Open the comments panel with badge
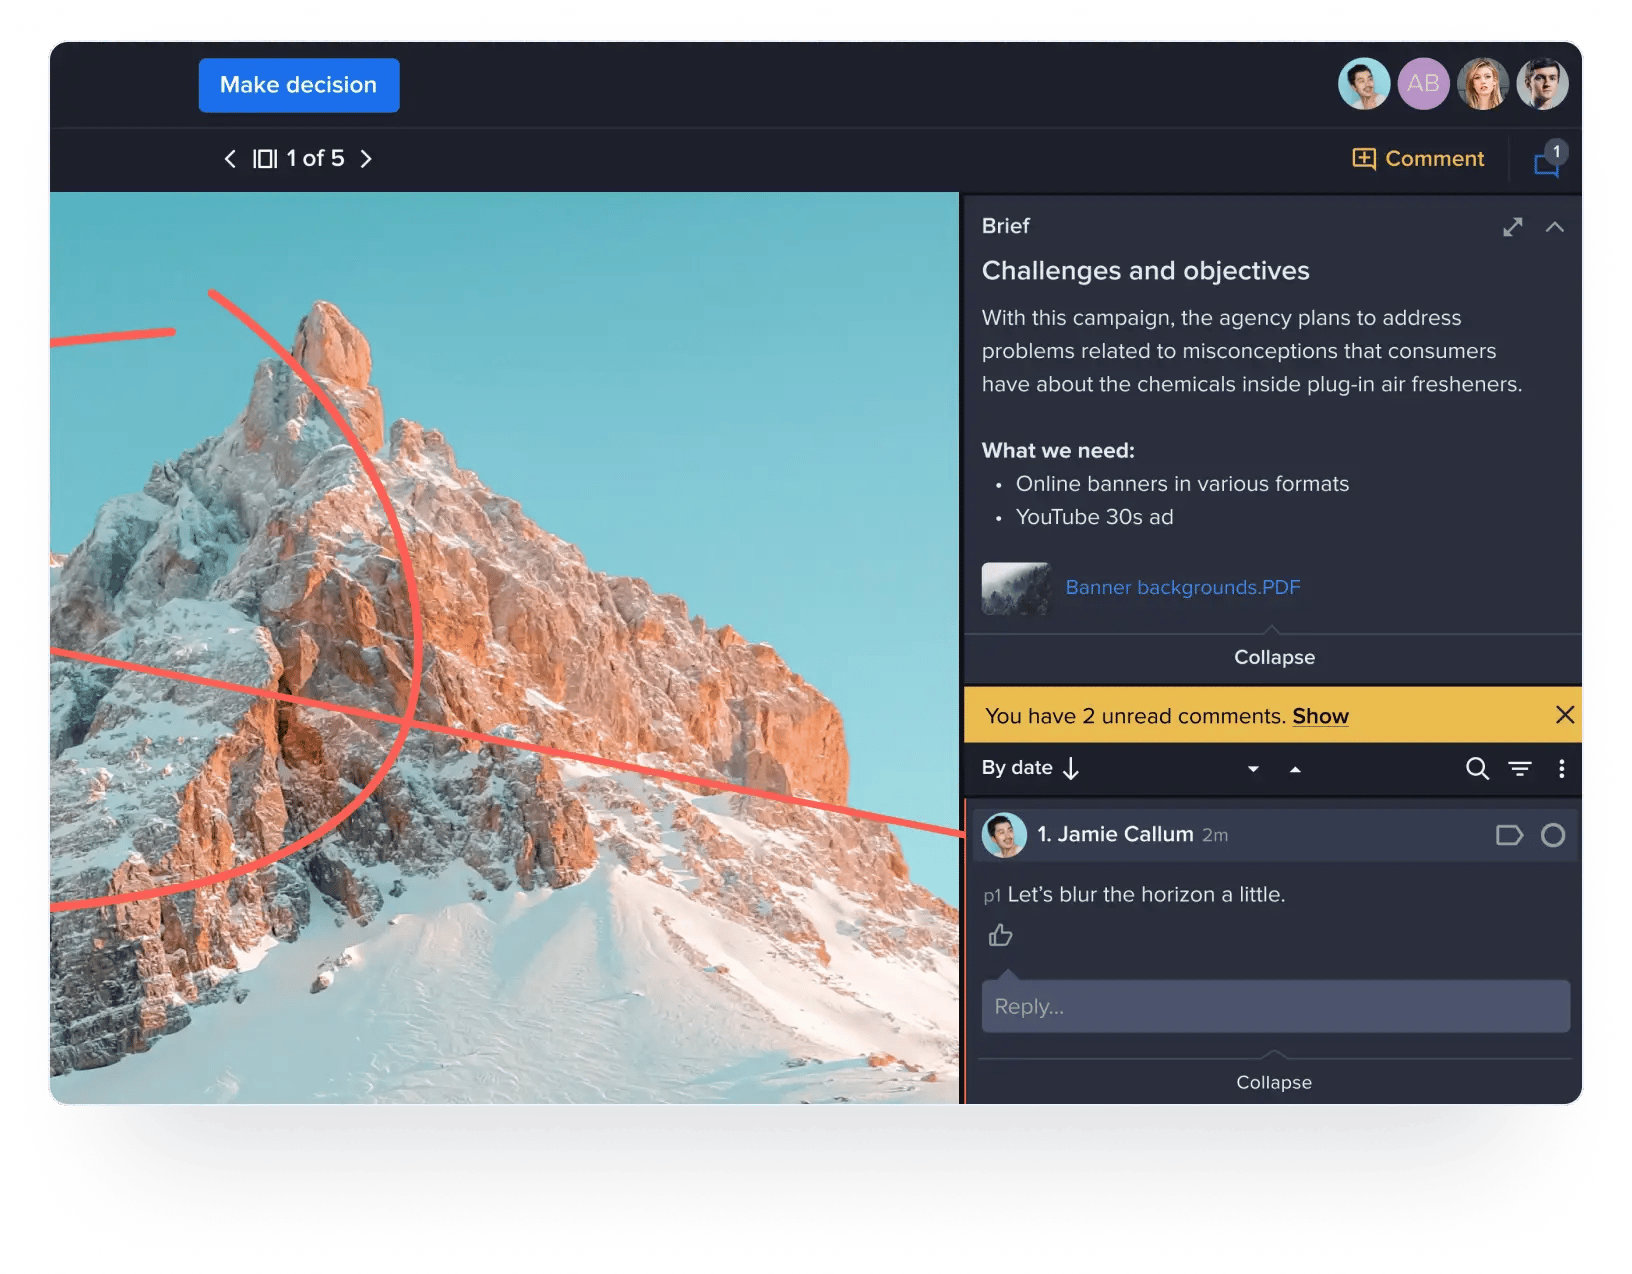 click(1547, 161)
